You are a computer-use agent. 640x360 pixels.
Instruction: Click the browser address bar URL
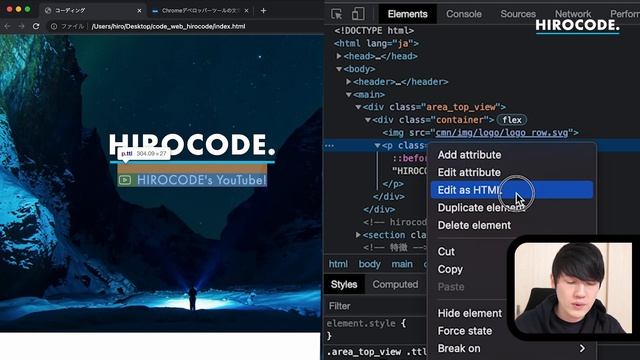(x=169, y=26)
